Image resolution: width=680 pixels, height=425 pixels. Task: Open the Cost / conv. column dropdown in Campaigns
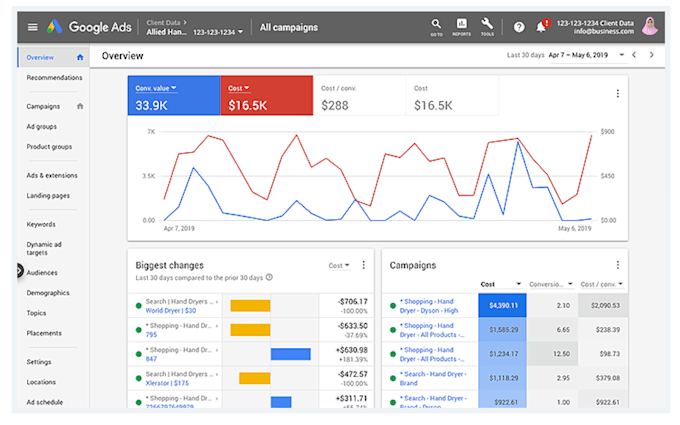click(602, 284)
